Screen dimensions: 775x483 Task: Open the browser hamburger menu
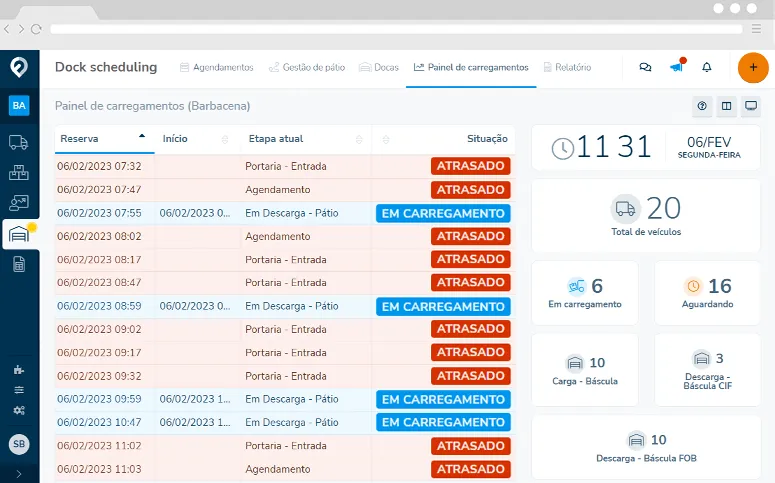(756, 29)
